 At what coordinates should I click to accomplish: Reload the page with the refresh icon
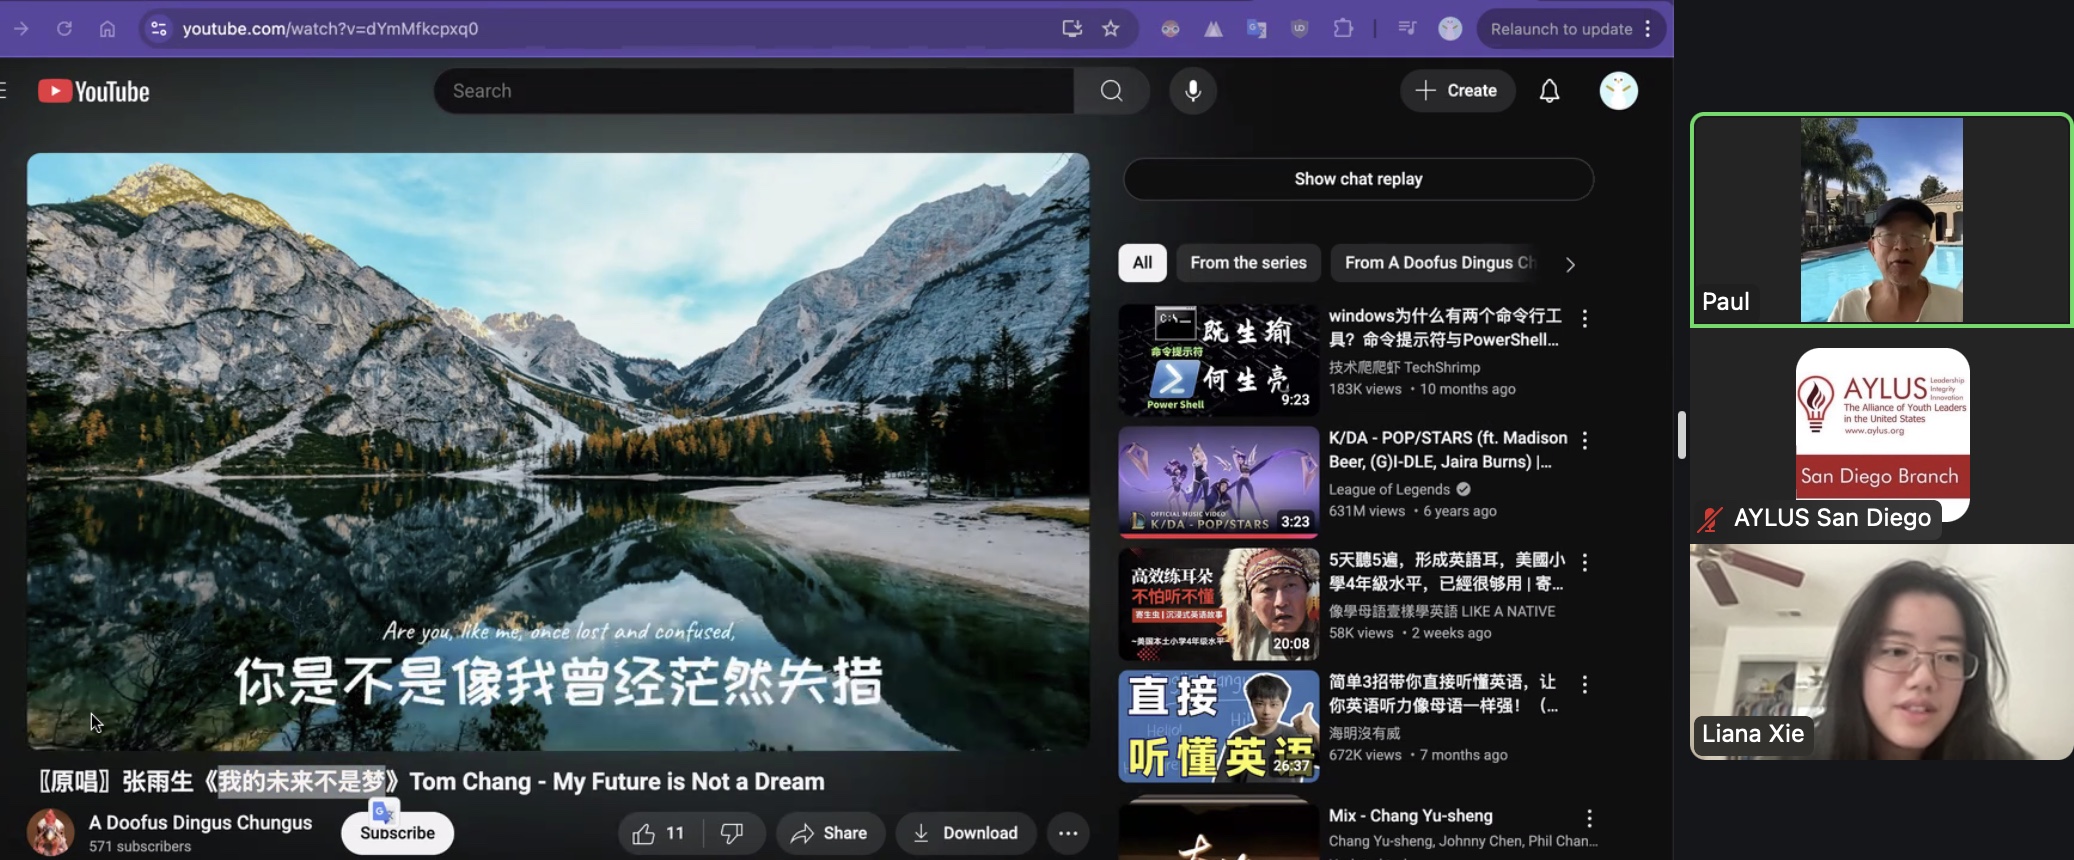(64, 29)
